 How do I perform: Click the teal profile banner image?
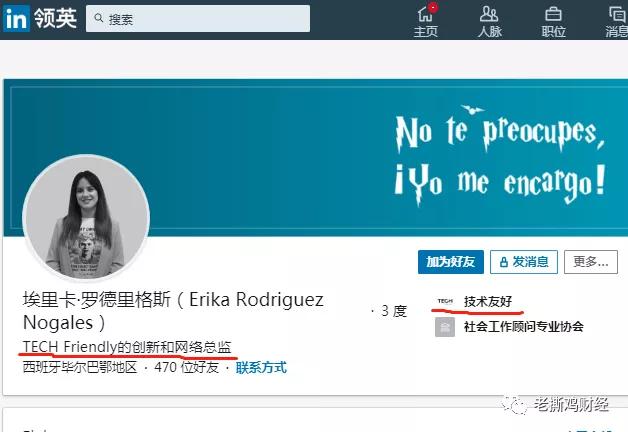tap(316, 158)
